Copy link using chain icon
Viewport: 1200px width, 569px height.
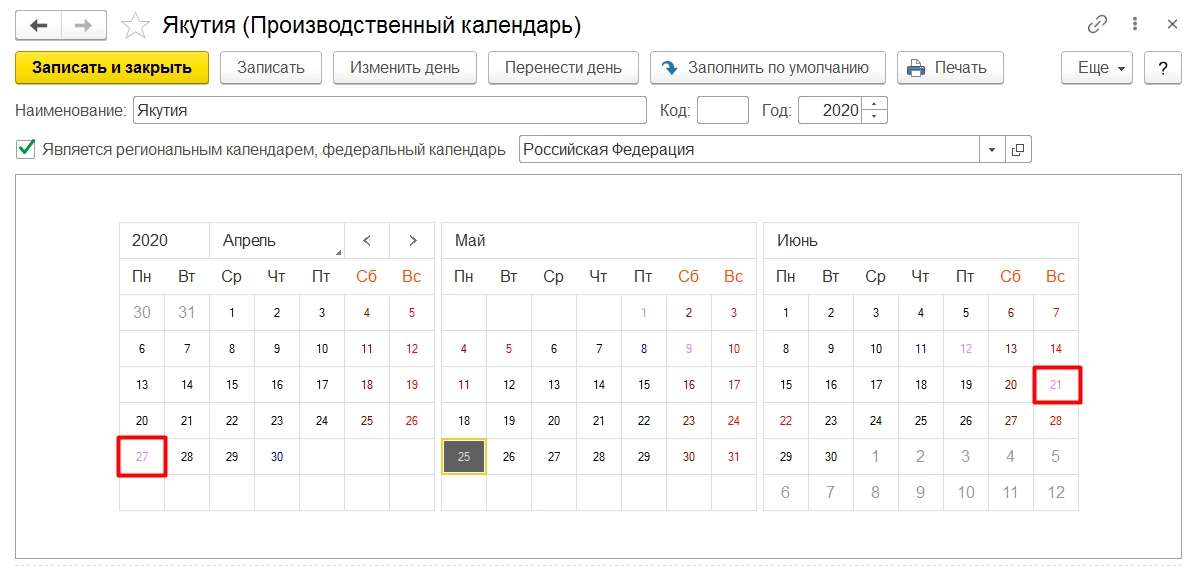1097,24
